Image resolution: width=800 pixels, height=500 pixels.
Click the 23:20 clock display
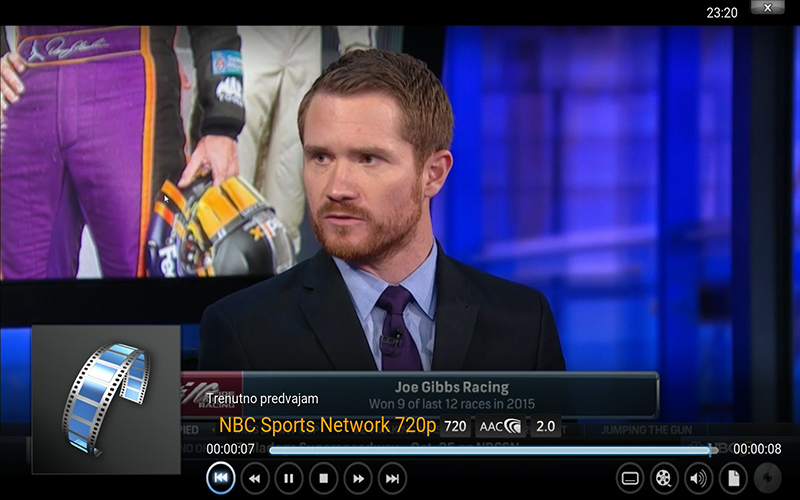click(x=721, y=12)
